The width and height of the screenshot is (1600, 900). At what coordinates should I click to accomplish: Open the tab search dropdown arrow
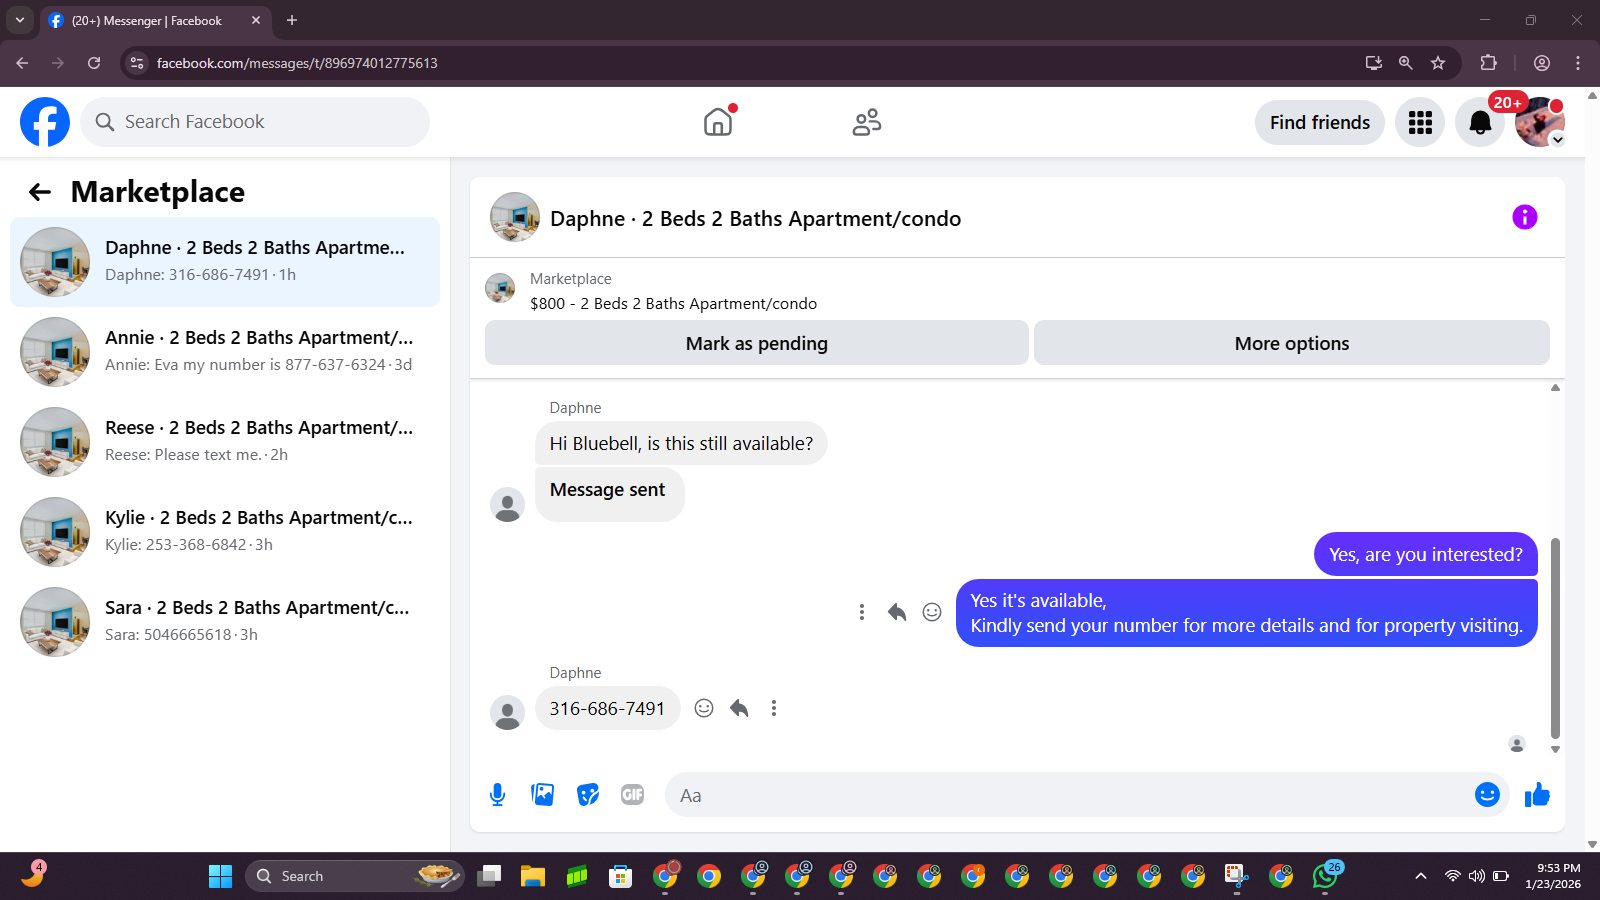tap(20, 20)
